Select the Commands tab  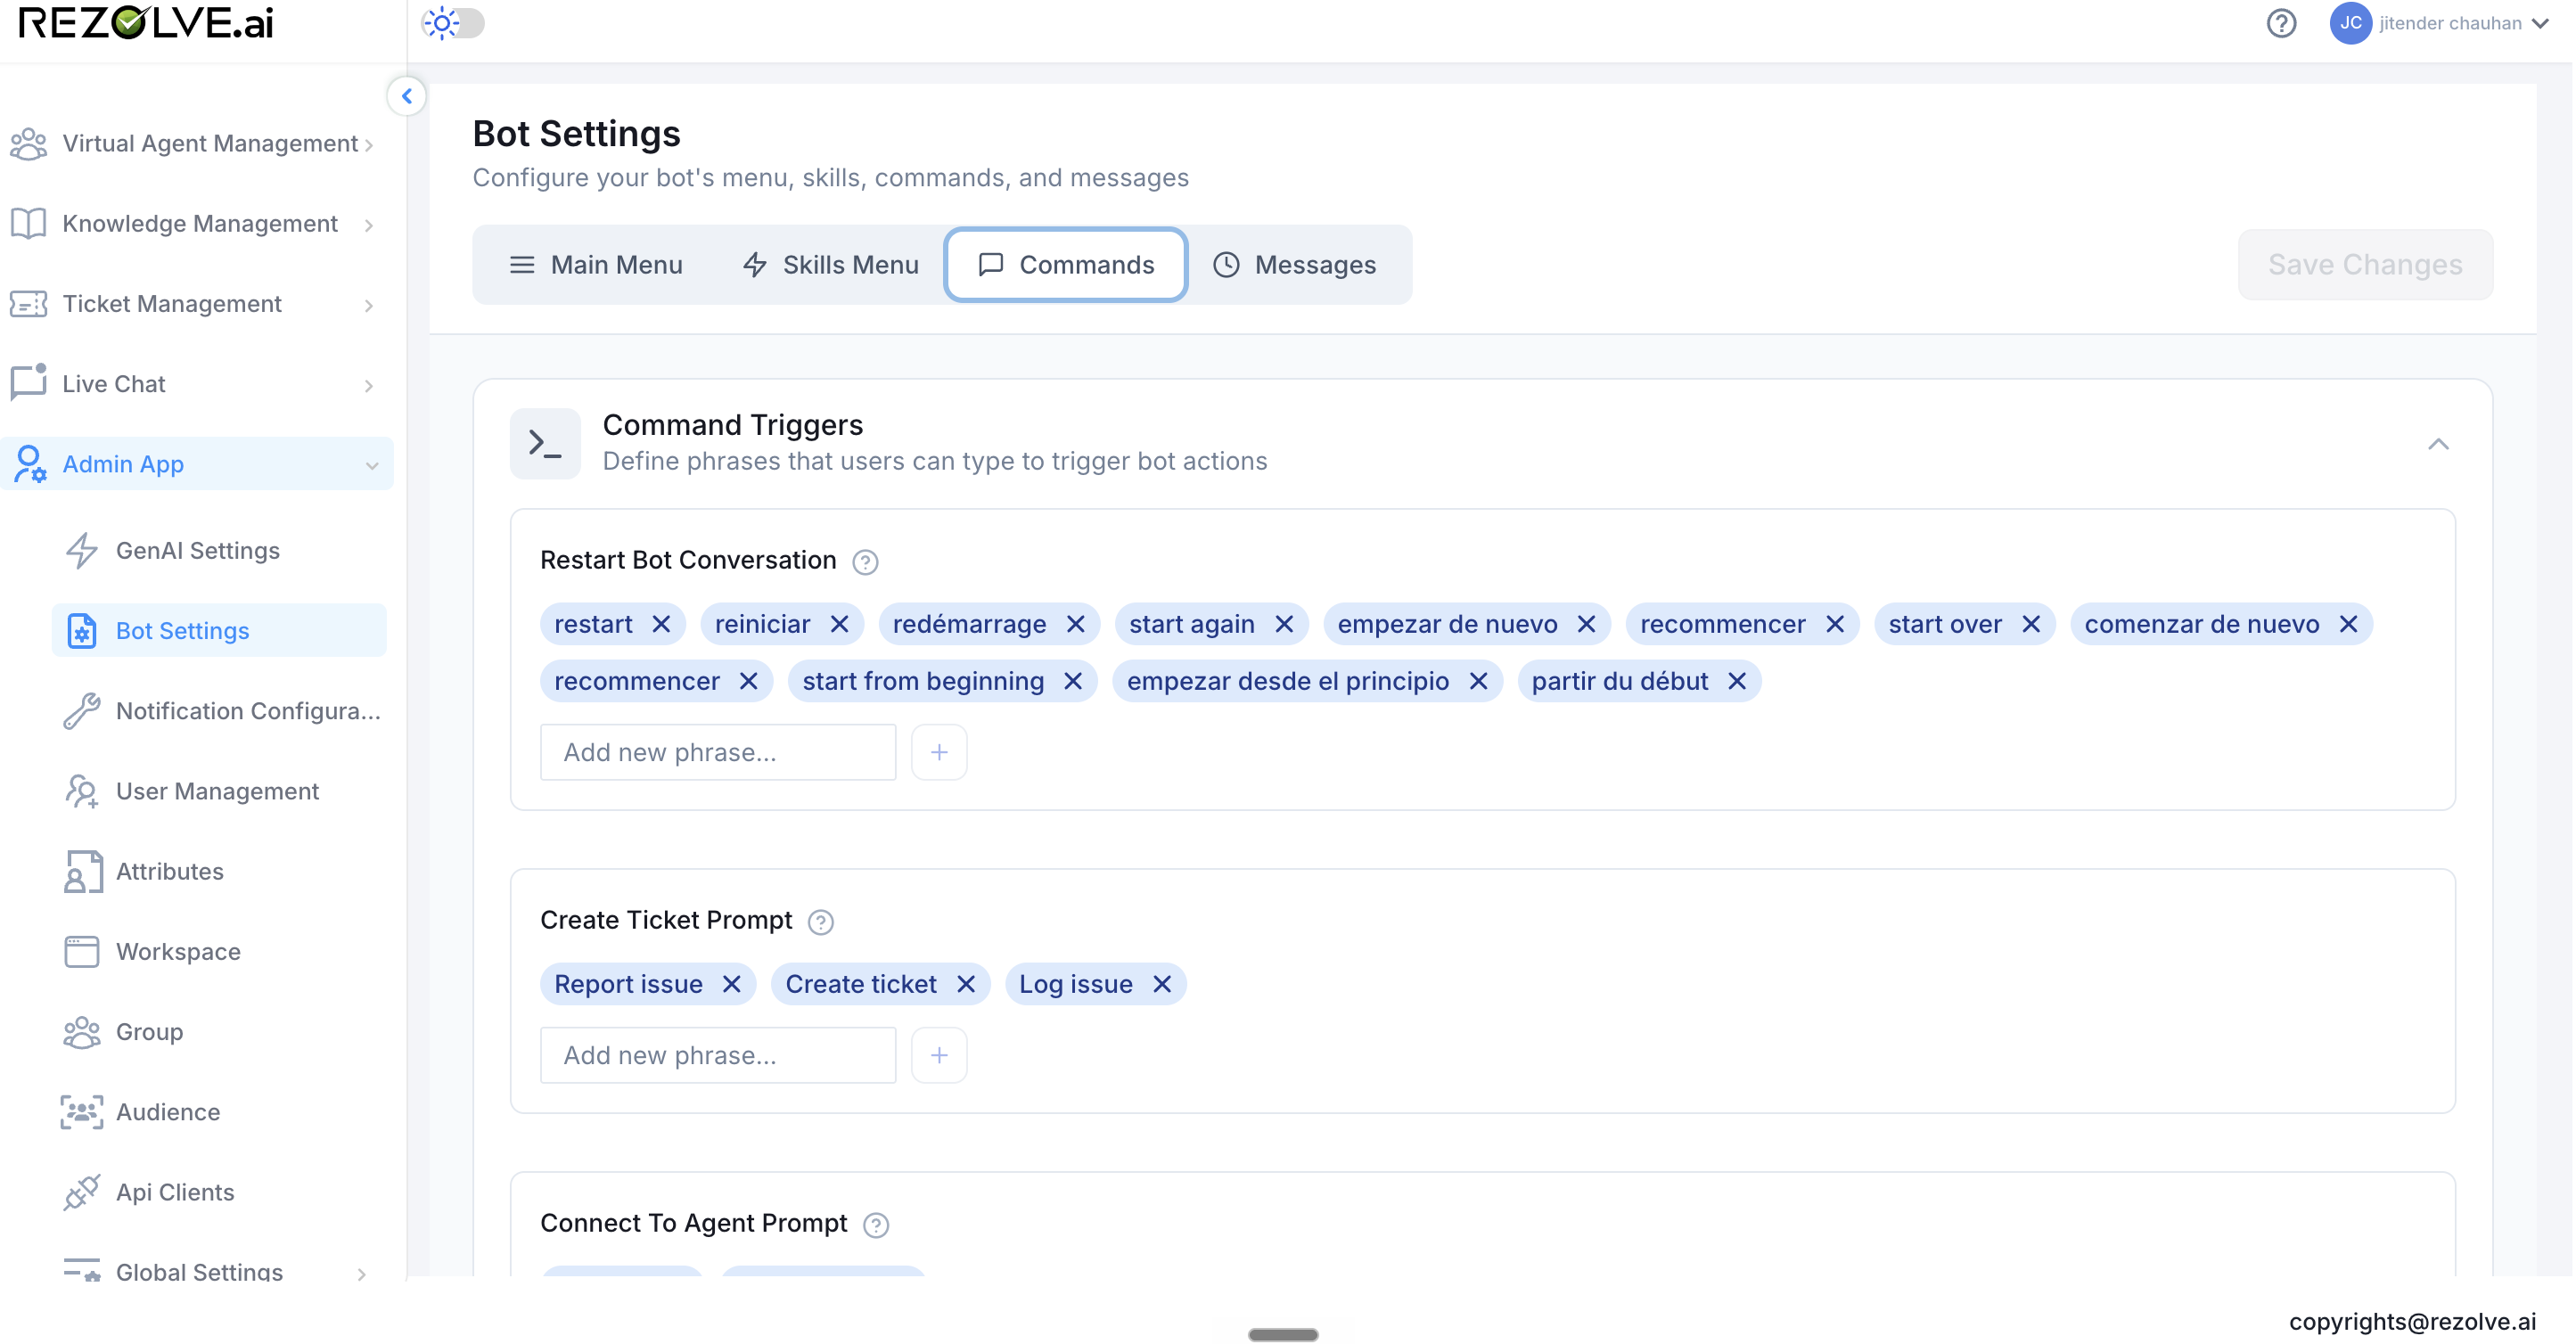pos(1066,264)
